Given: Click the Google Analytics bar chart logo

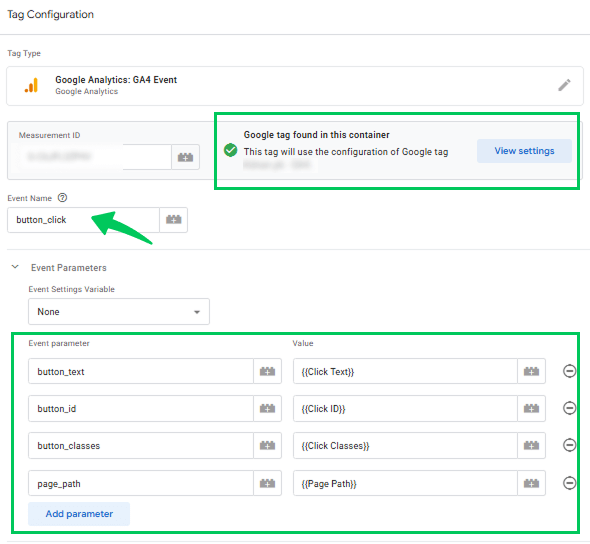Looking at the screenshot, I should tap(32, 85).
